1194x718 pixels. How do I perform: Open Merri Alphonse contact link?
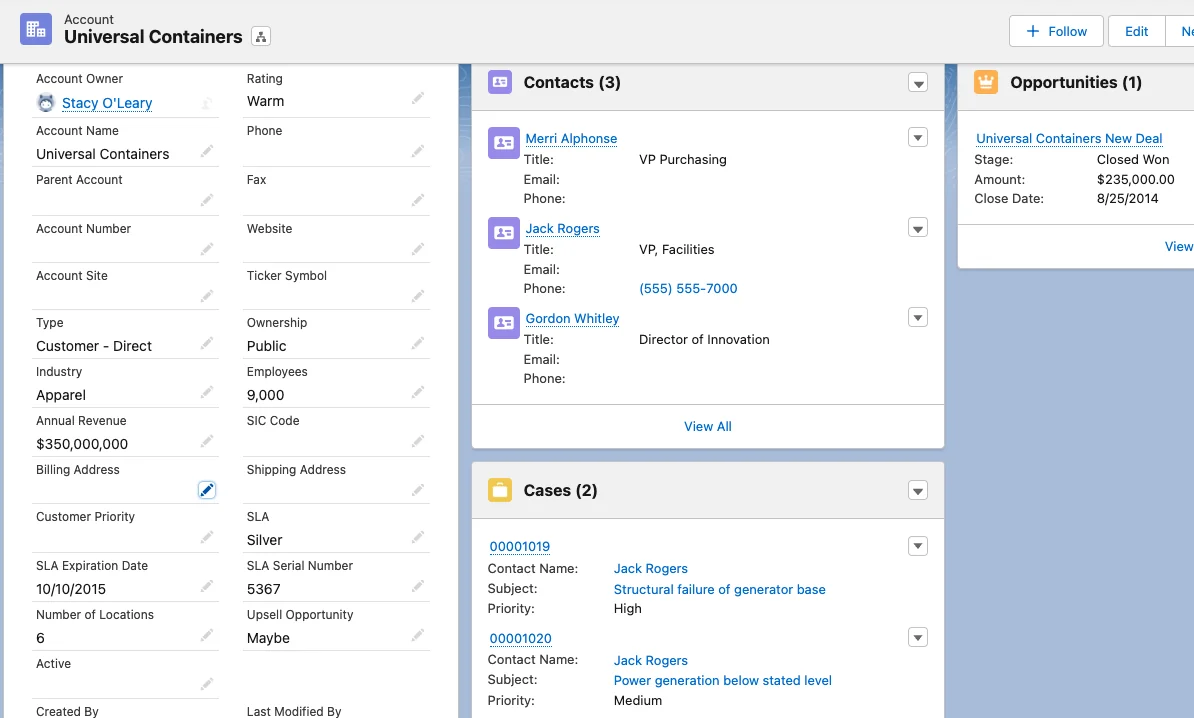coord(571,139)
